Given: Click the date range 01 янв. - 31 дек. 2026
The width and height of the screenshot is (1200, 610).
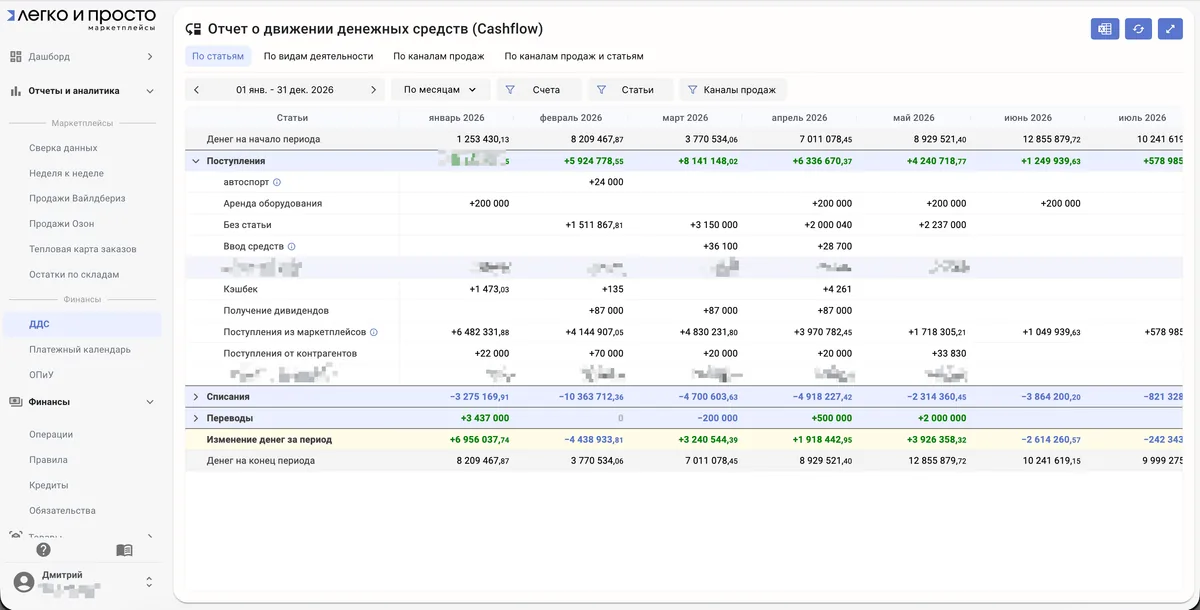Looking at the screenshot, I should (285, 90).
